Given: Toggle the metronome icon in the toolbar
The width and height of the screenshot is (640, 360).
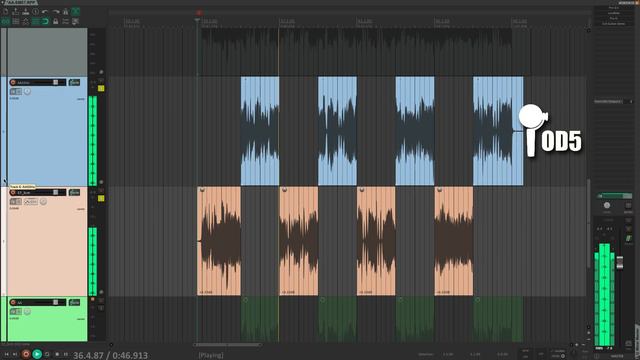Looking at the screenshot, I should click(x=65, y=11).
